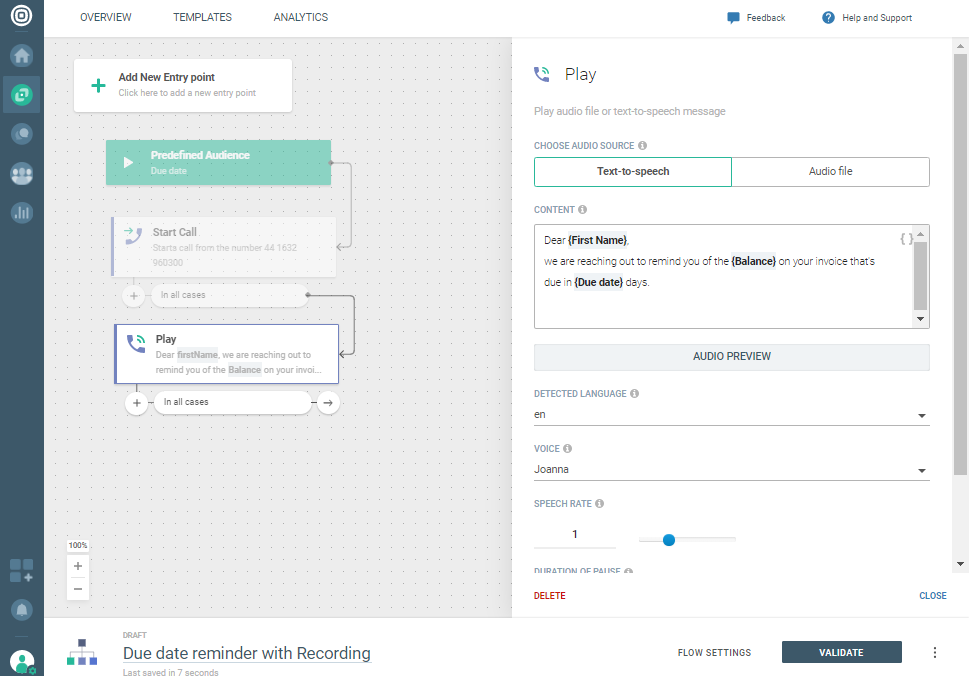Click the zoom out minus button
Viewport: 969px width, 676px height.
(x=78, y=589)
